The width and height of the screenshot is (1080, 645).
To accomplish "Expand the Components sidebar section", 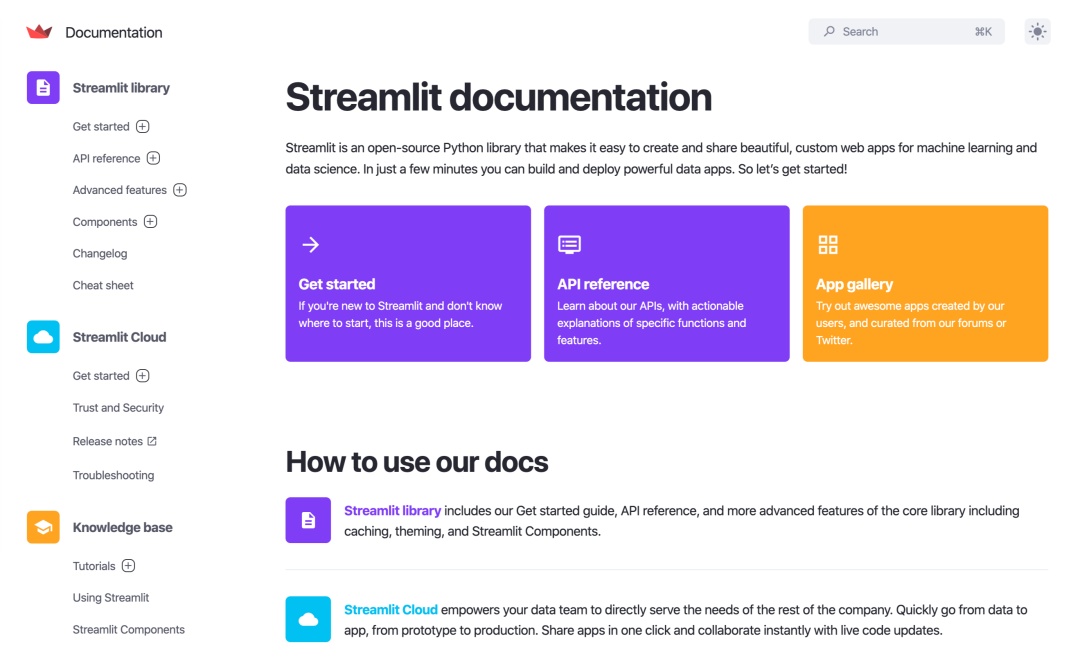I will [x=150, y=221].
